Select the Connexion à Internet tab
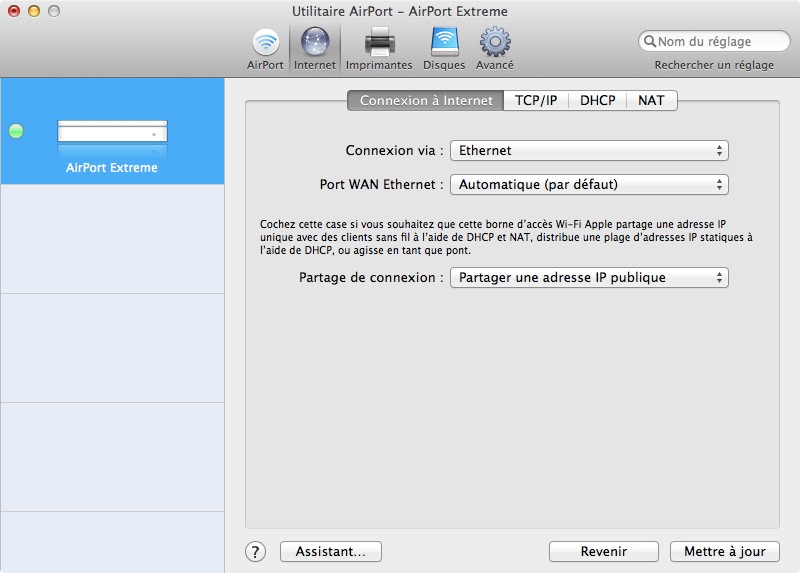The image size is (800, 573). click(426, 100)
